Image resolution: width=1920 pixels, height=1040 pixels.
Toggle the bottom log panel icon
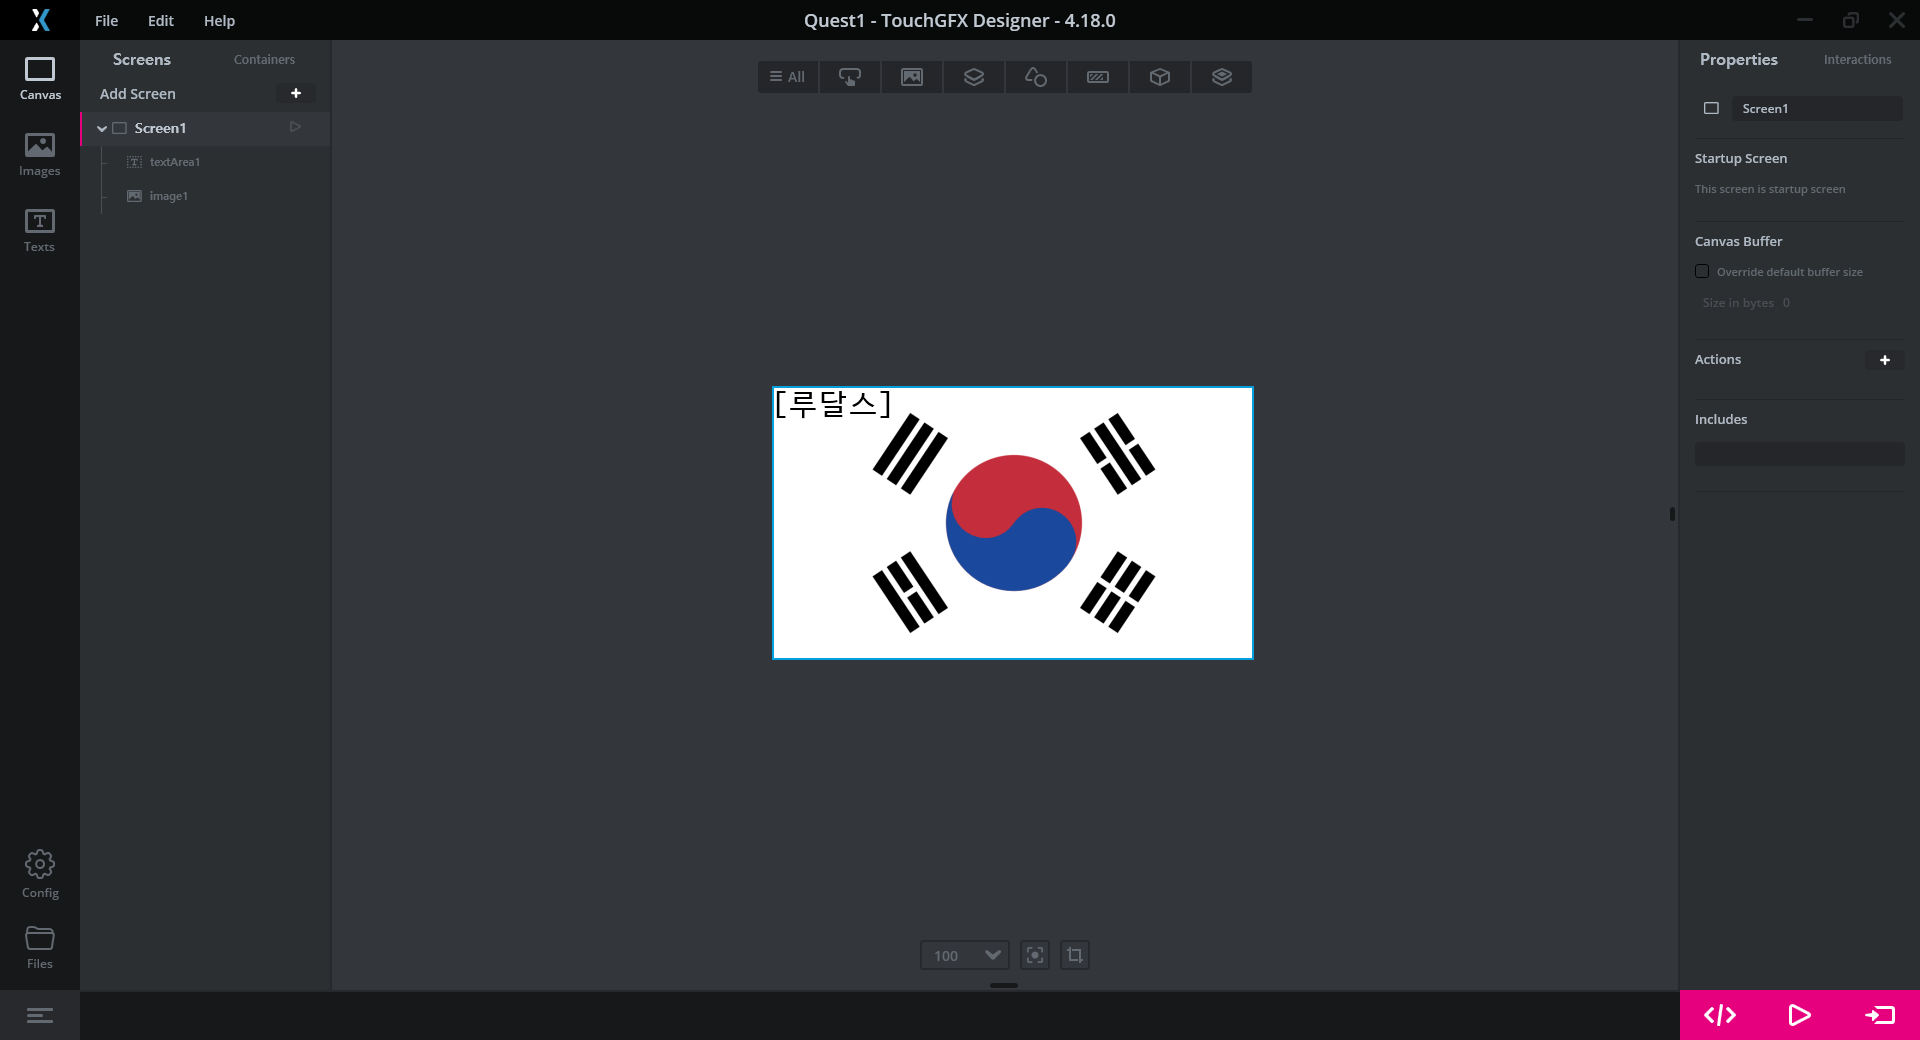40,1016
